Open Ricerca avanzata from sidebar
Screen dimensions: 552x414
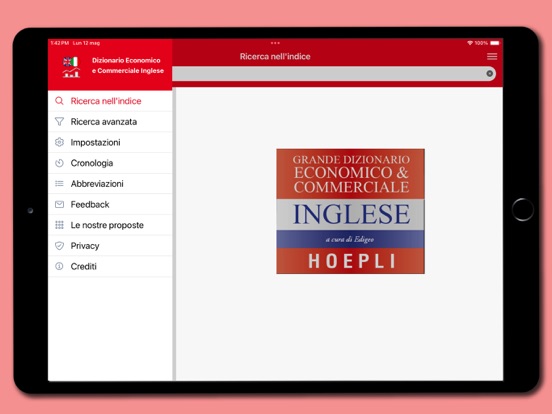pyautogui.click(x=110, y=121)
